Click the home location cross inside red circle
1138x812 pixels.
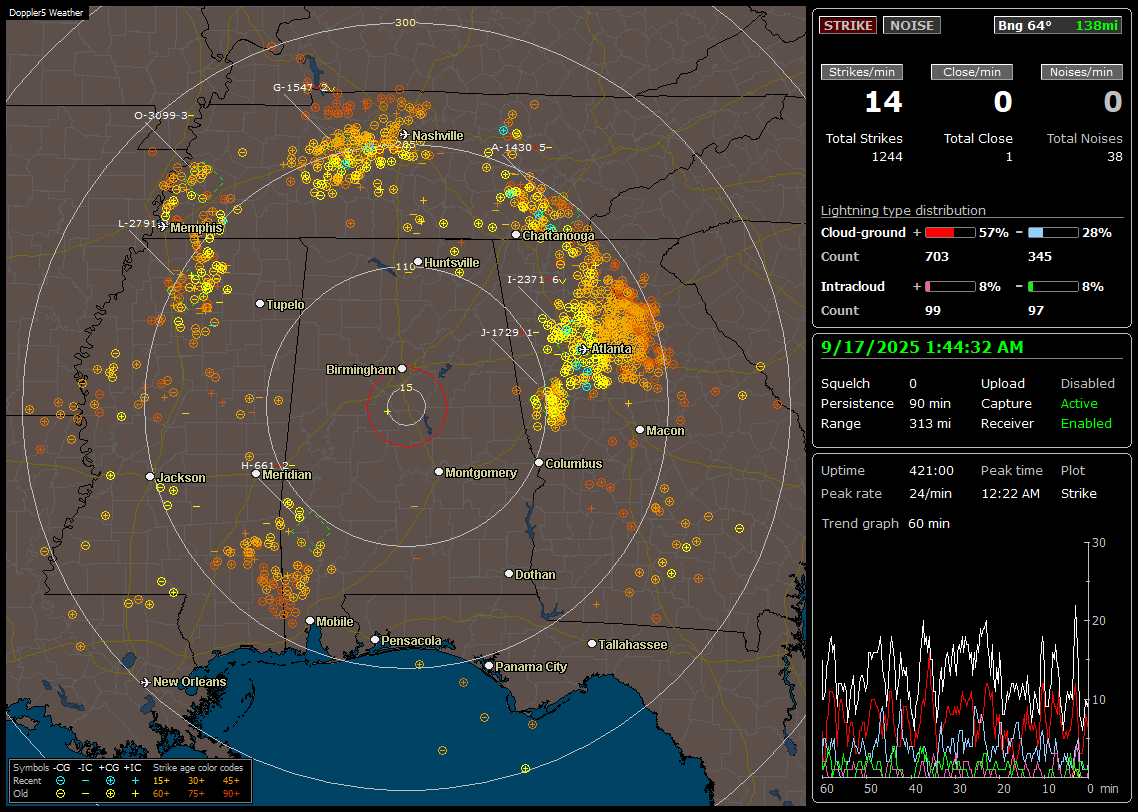click(x=388, y=412)
